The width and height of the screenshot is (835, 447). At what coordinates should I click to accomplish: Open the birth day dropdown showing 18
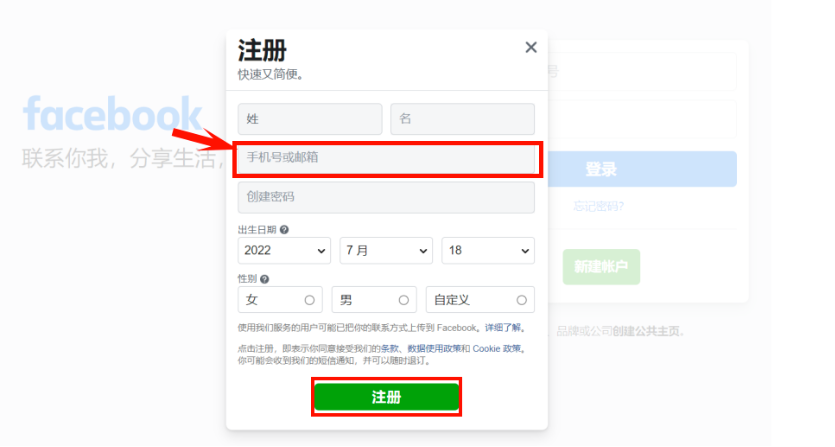click(x=488, y=250)
